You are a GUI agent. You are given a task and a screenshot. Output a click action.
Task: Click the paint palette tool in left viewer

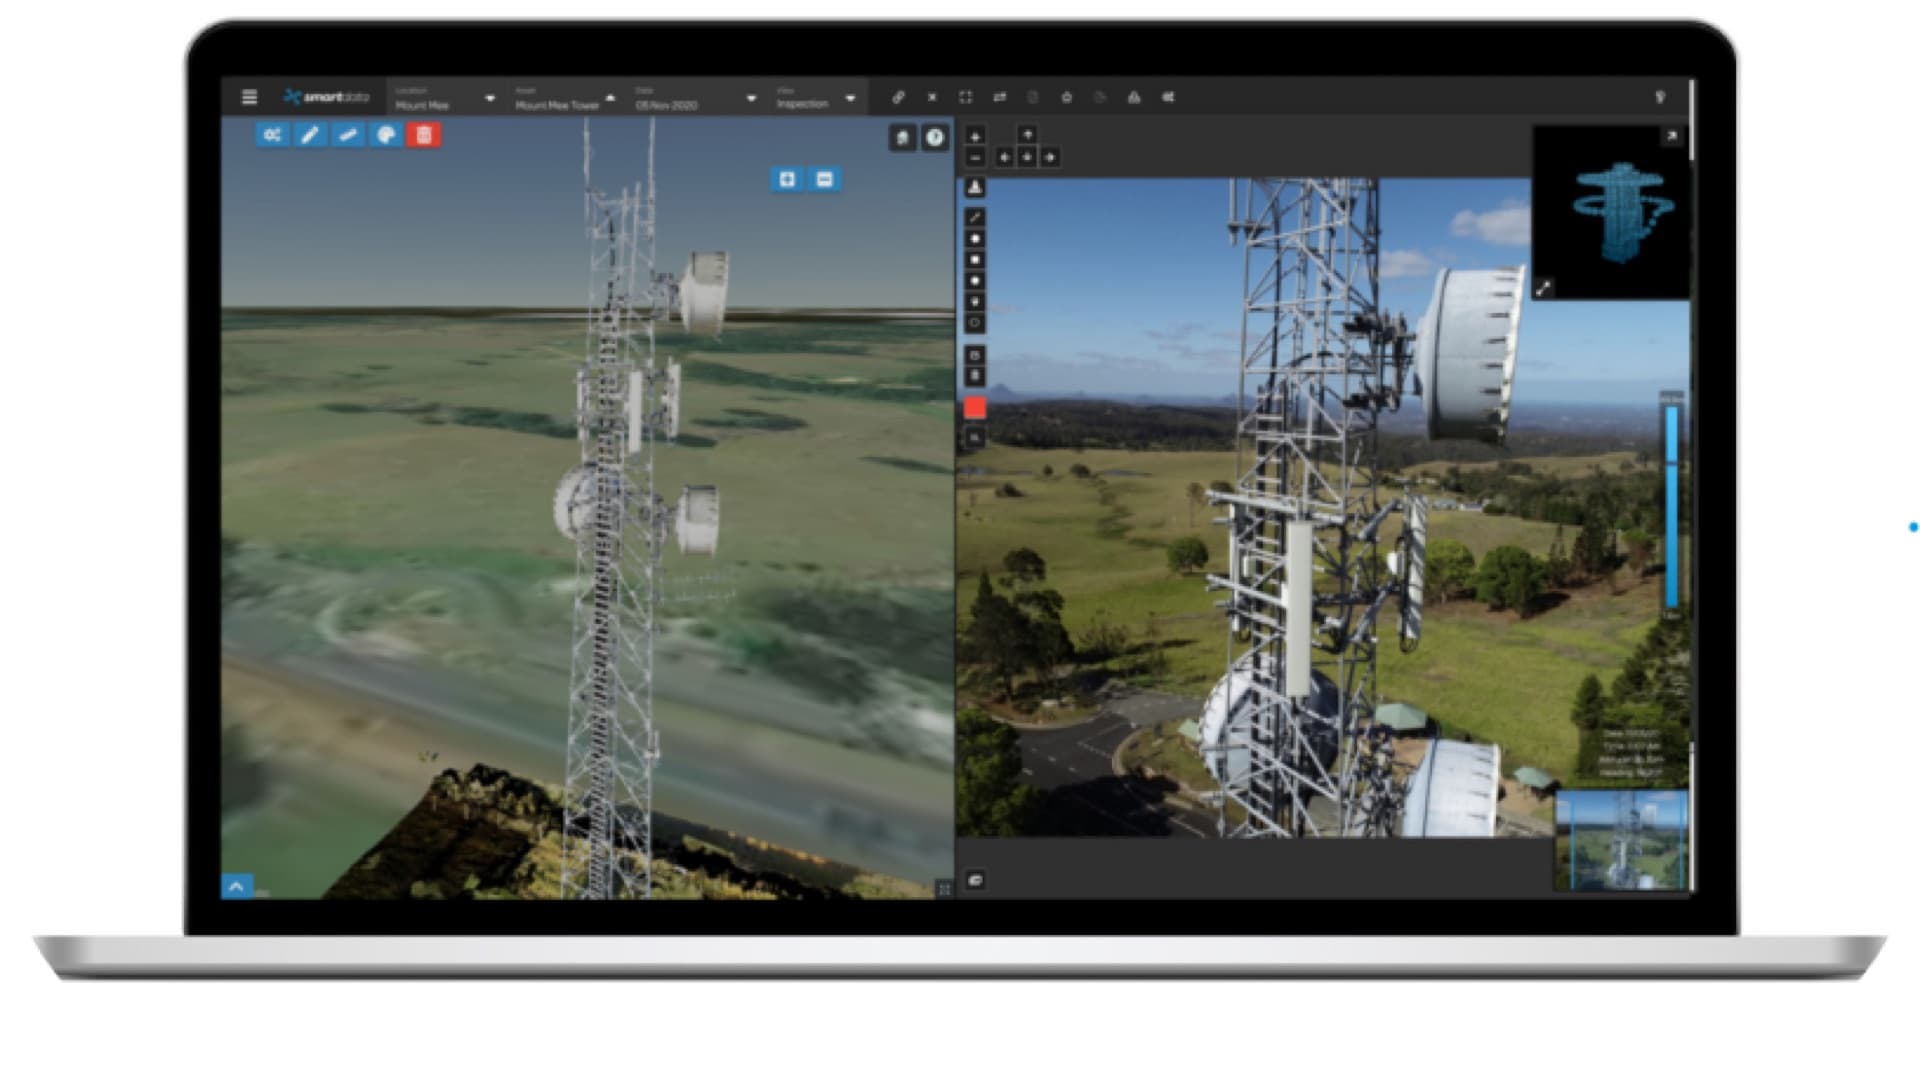point(387,135)
